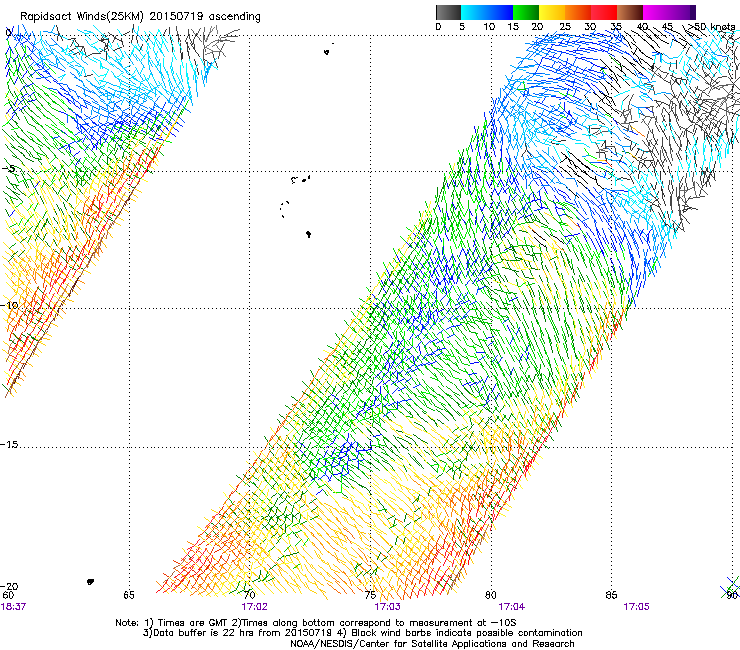
Task: Select the yellow 20-25 knots legend swatch
Action: coord(552,12)
